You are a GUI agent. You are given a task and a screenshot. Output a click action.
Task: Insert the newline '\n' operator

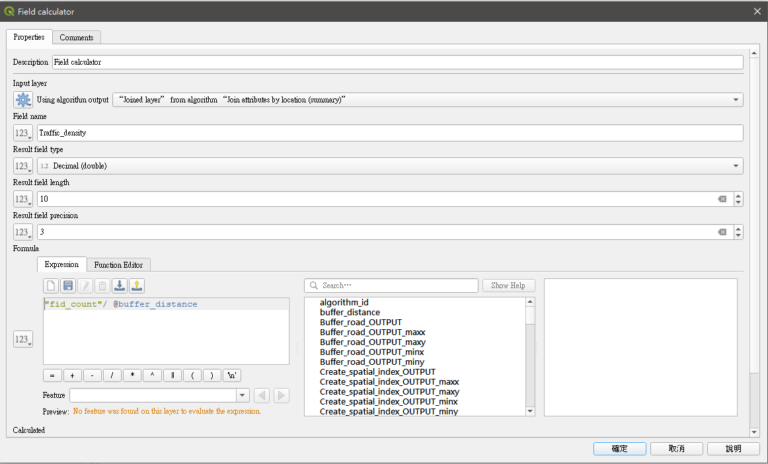click(231, 375)
